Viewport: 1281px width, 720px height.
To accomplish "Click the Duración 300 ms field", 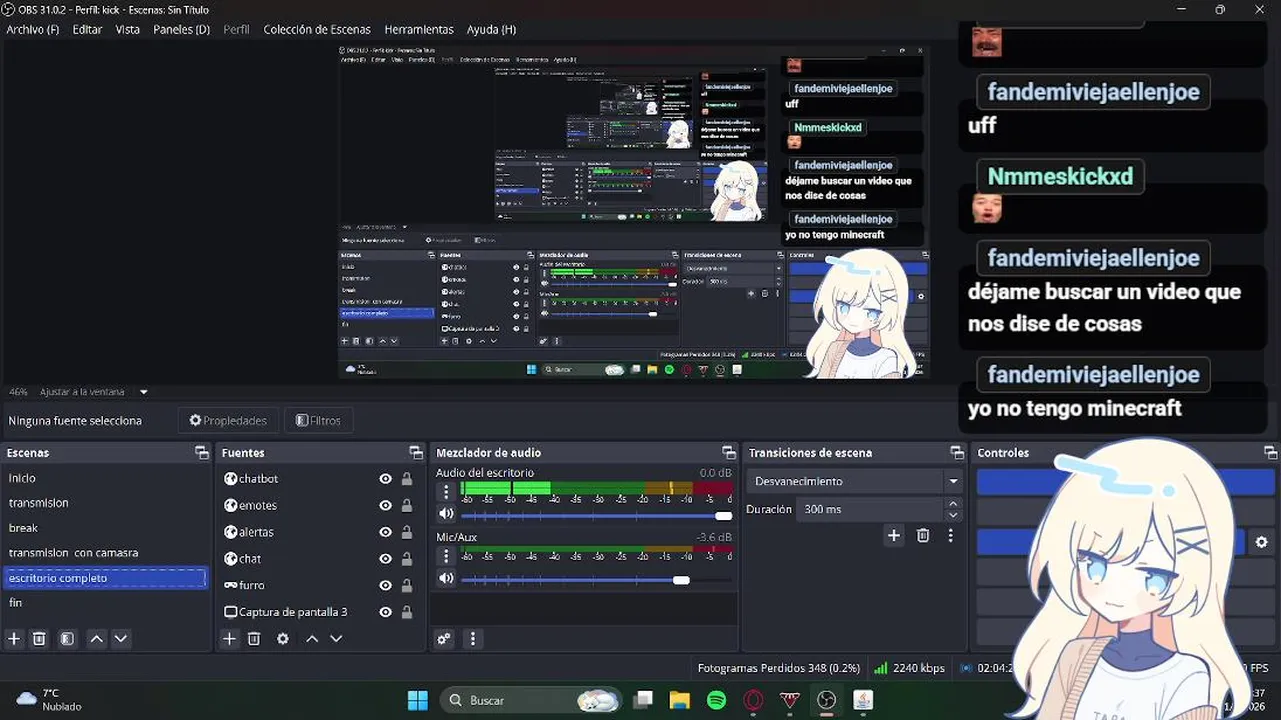I will pyautogui.click(x=870, y=509).
